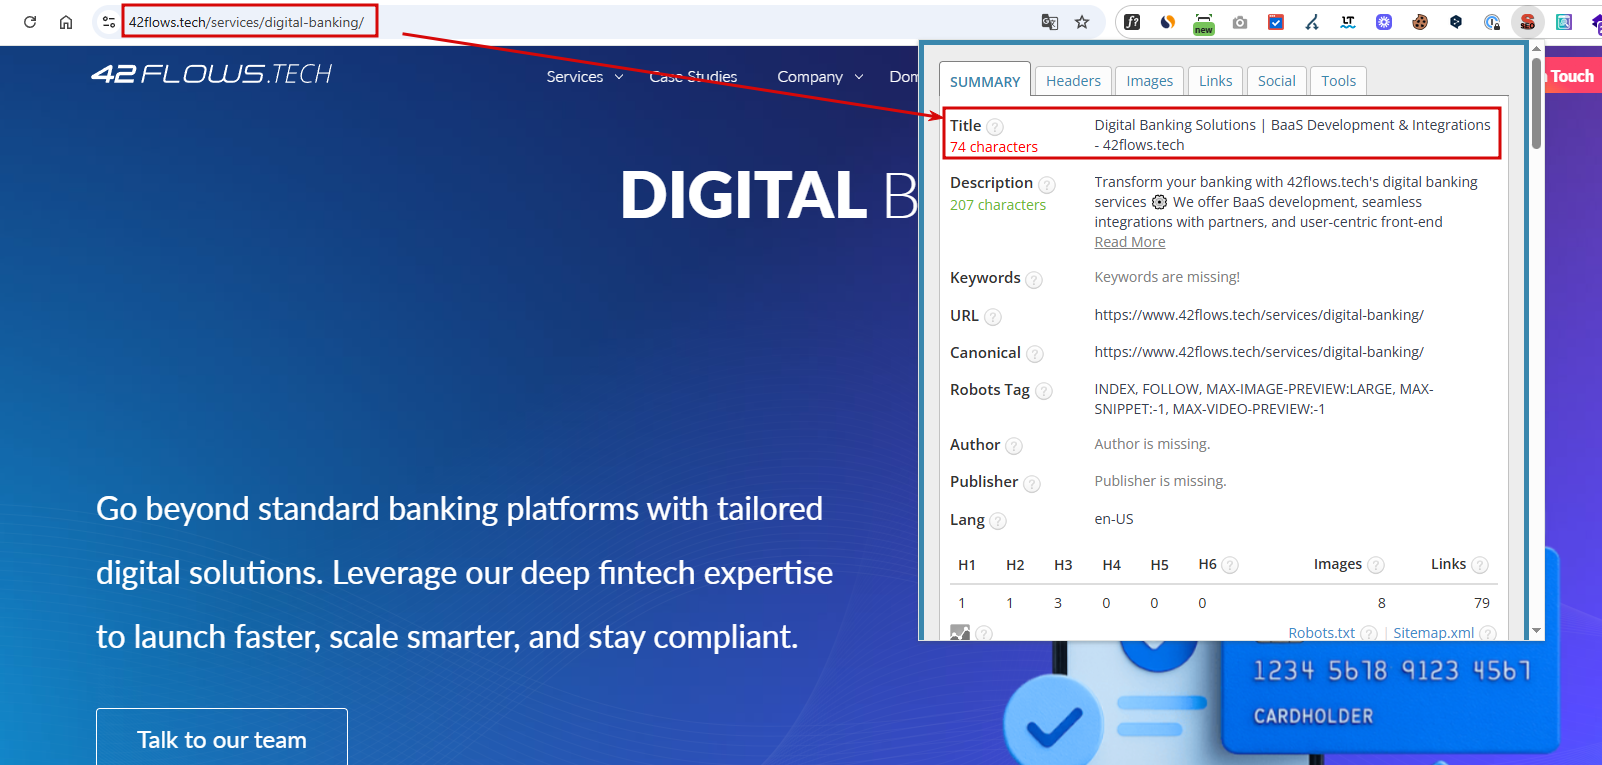Open the Sitemap.xml link
Viewport: 1602px width, 765px height.
[x=1433, y=633]
